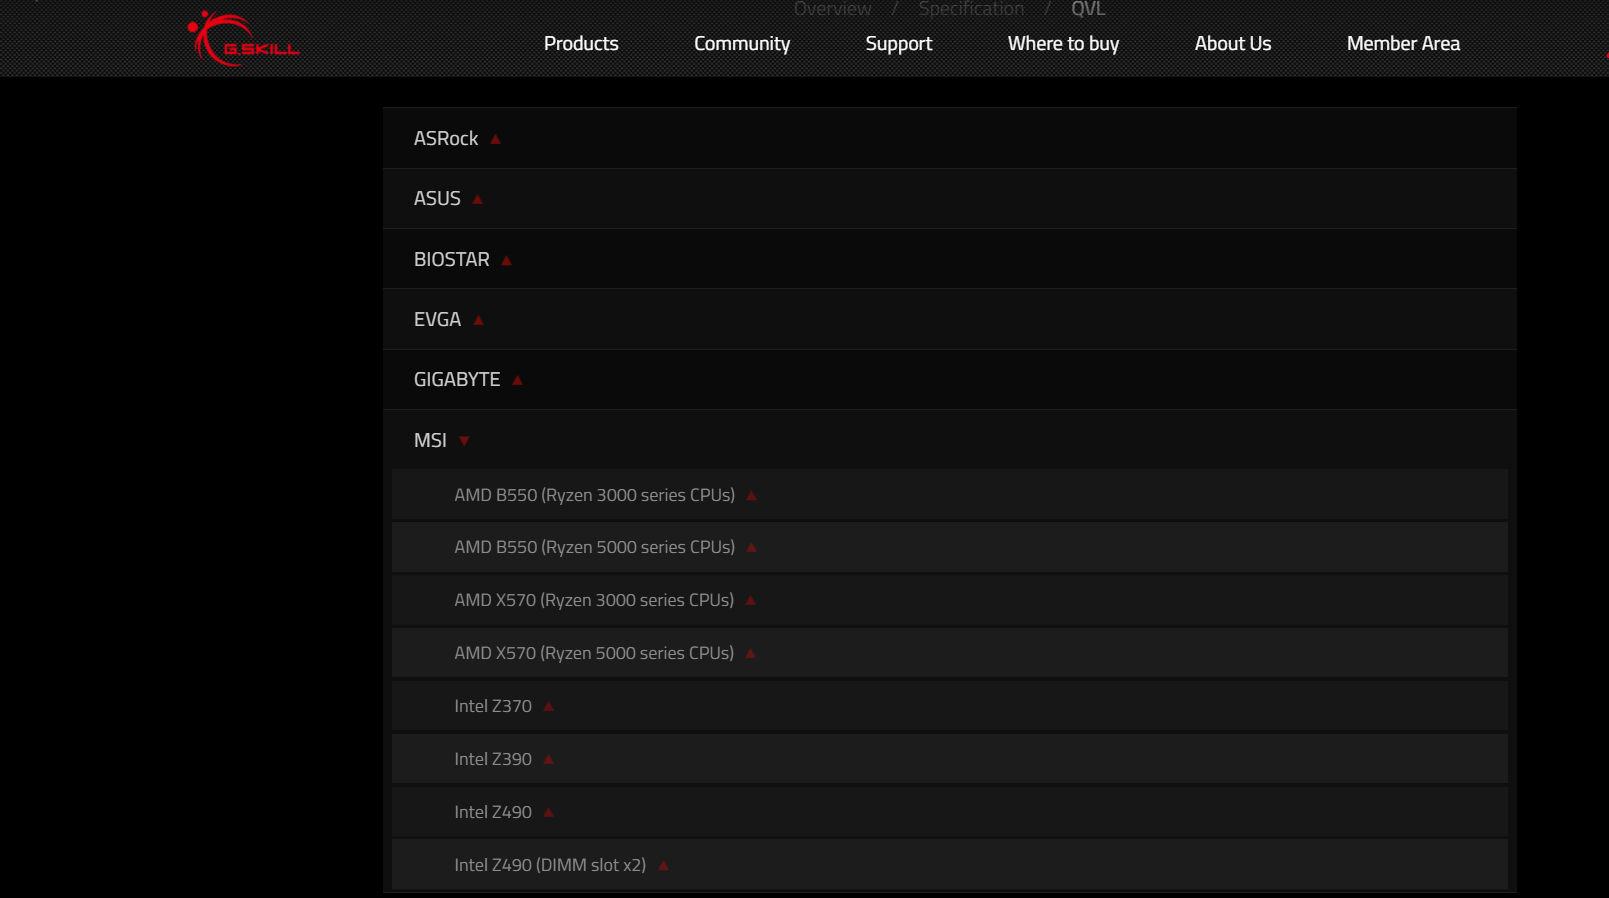Image resolution: width=1609 pixels, height=898 pixels.
Task: Expand AMD B550 Ryzen 3000 series list
Action: tap(949, 495)
